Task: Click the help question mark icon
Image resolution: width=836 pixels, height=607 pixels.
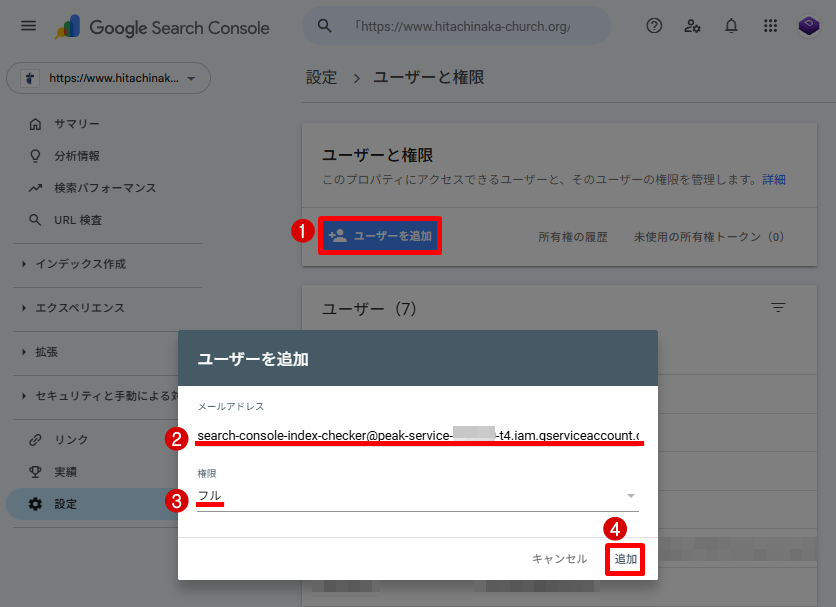Action: (654, 26)
